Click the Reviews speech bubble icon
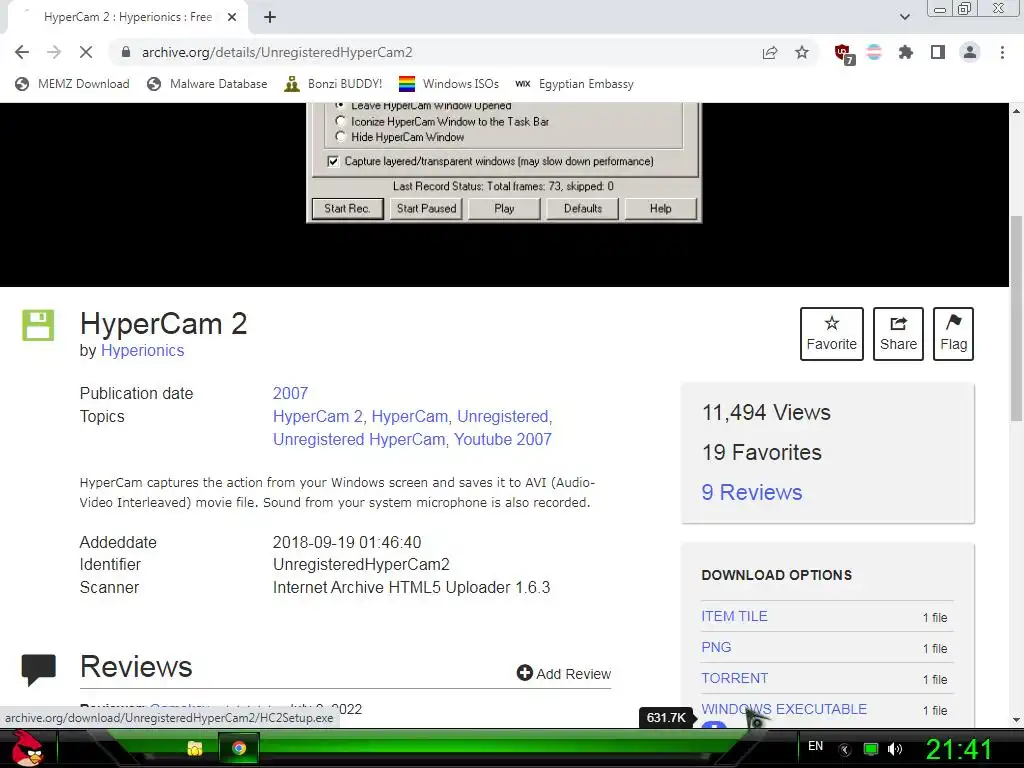1024x768 pixels. 39,669
